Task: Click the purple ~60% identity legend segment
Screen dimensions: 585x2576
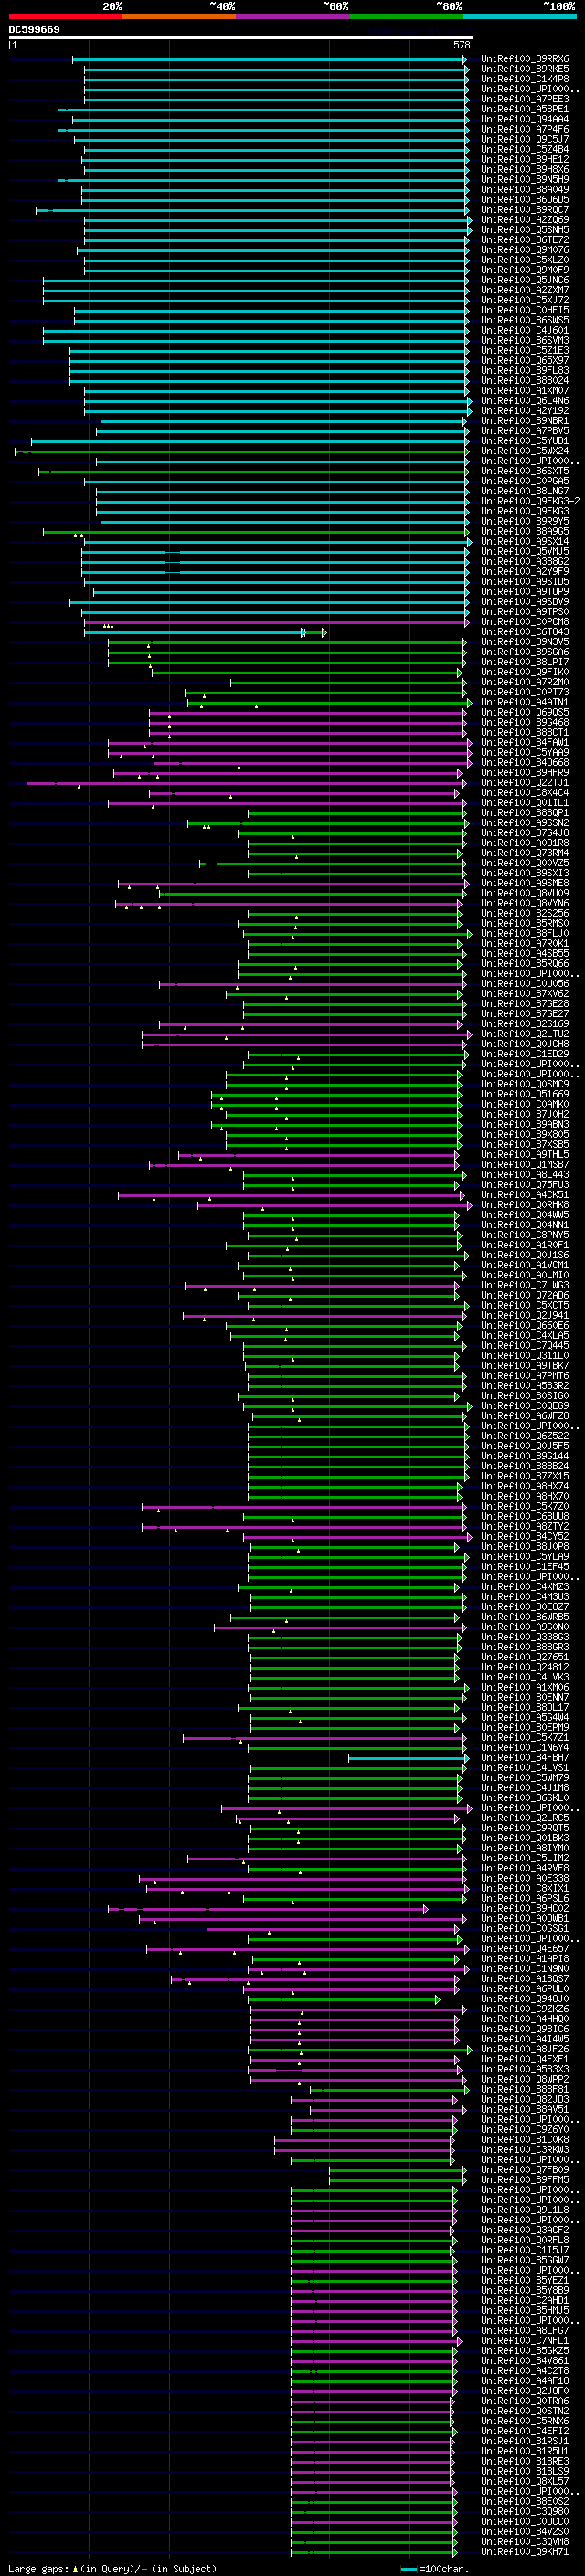Action: 292,16
